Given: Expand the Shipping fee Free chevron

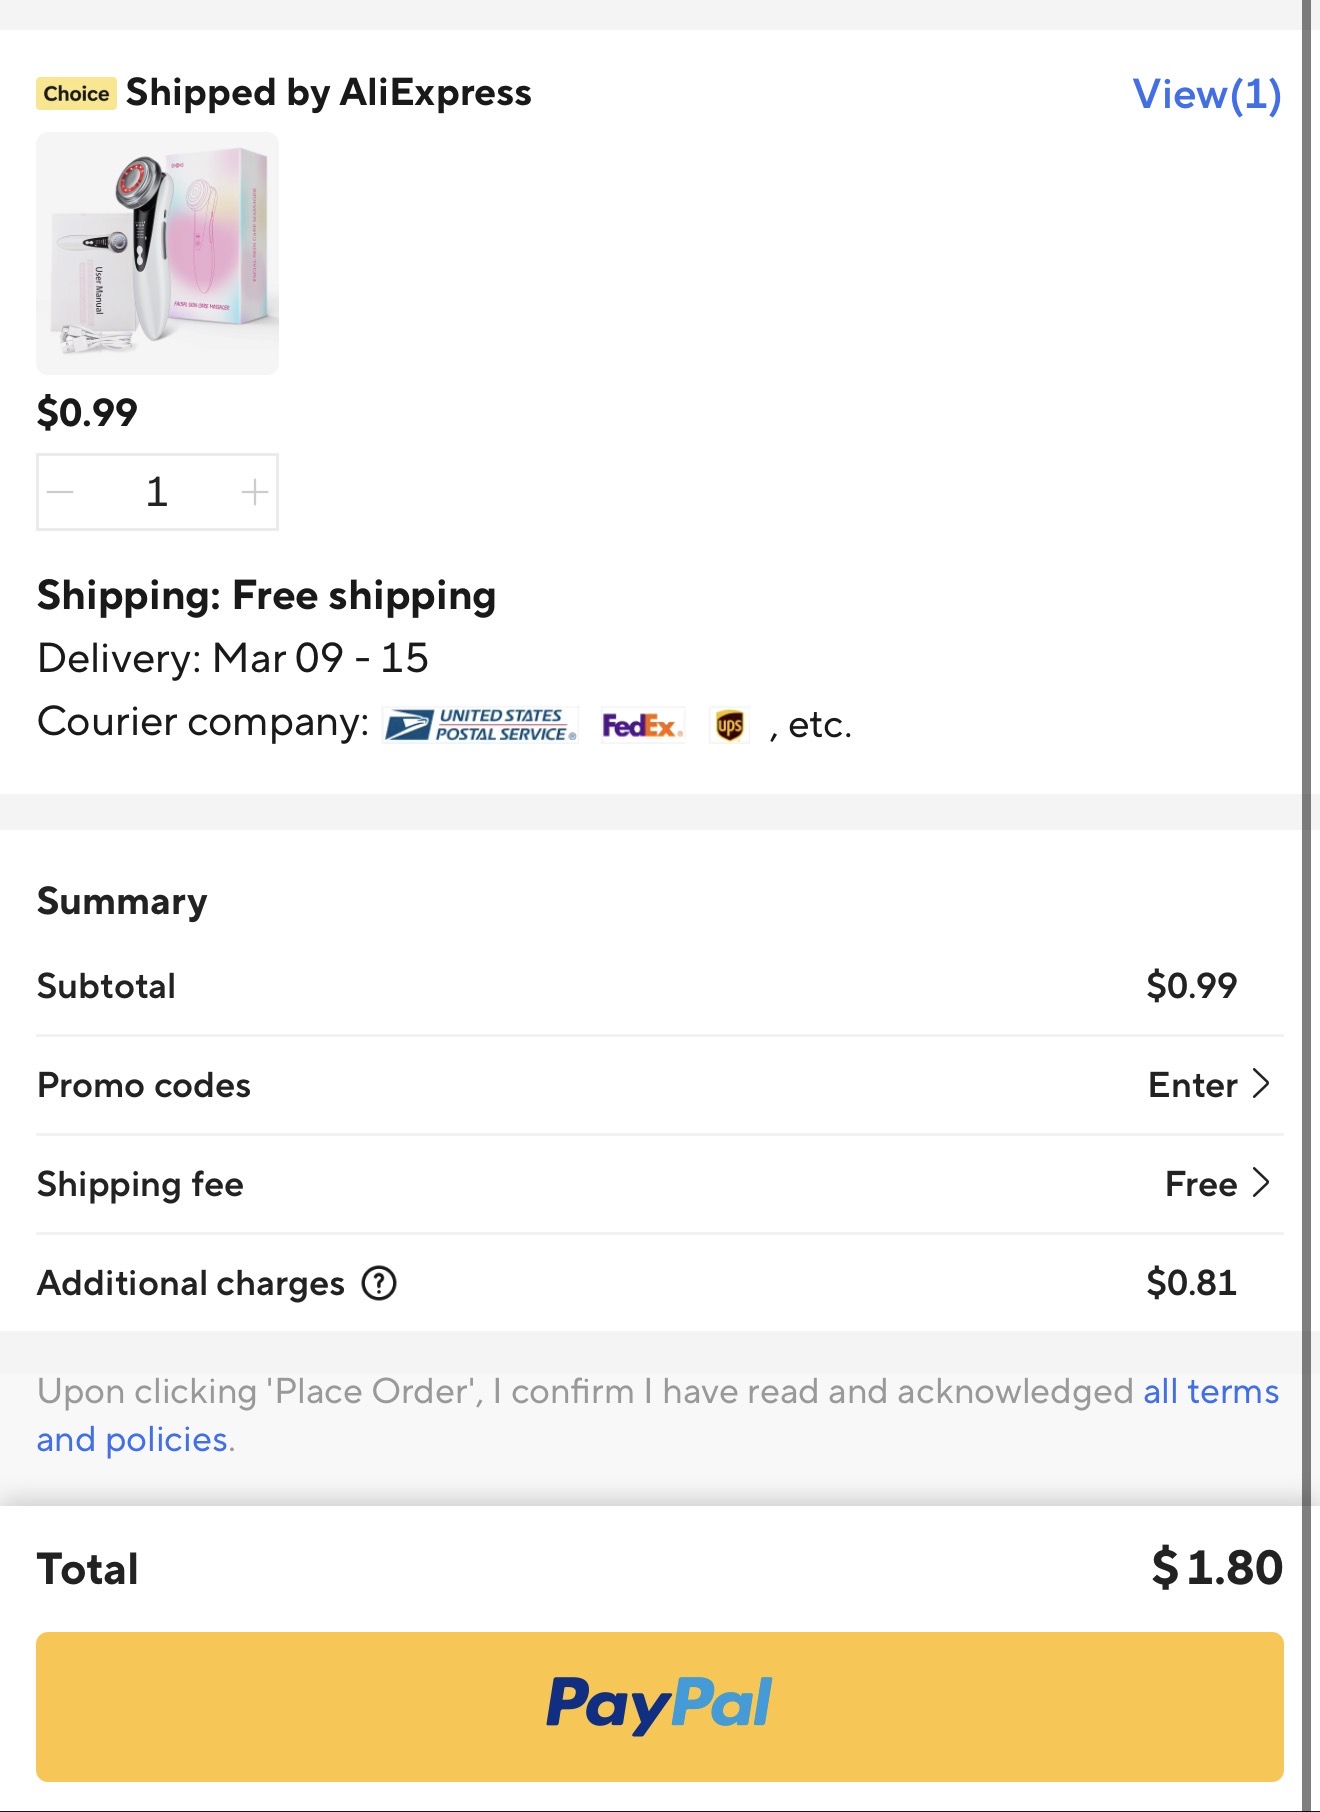Looking at the screenshot, I should pos(1260,1183).
